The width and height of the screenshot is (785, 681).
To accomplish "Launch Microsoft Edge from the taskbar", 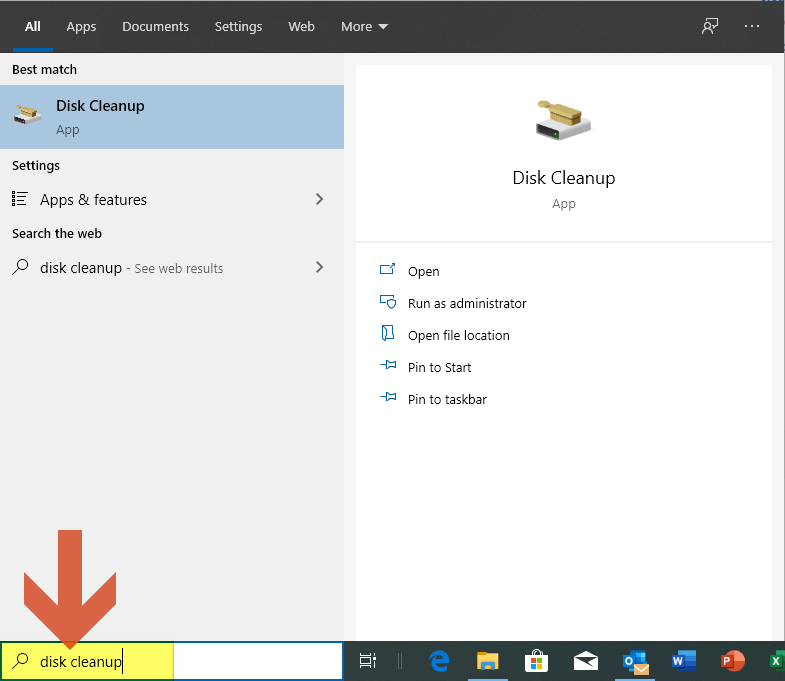I will point(440,661).
